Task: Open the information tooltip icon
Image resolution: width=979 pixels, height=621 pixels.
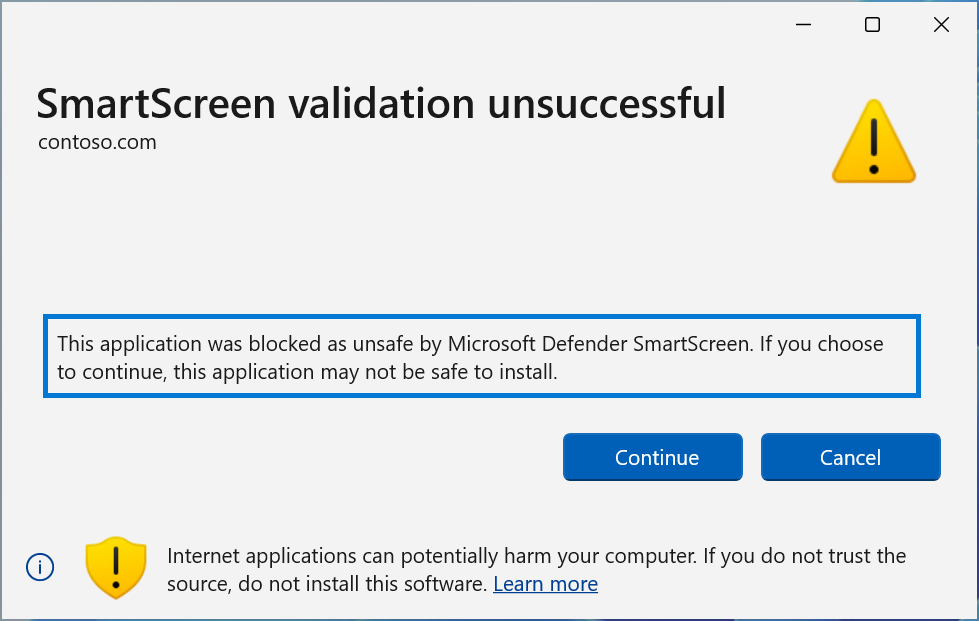Action: click(x=40, y=567)
